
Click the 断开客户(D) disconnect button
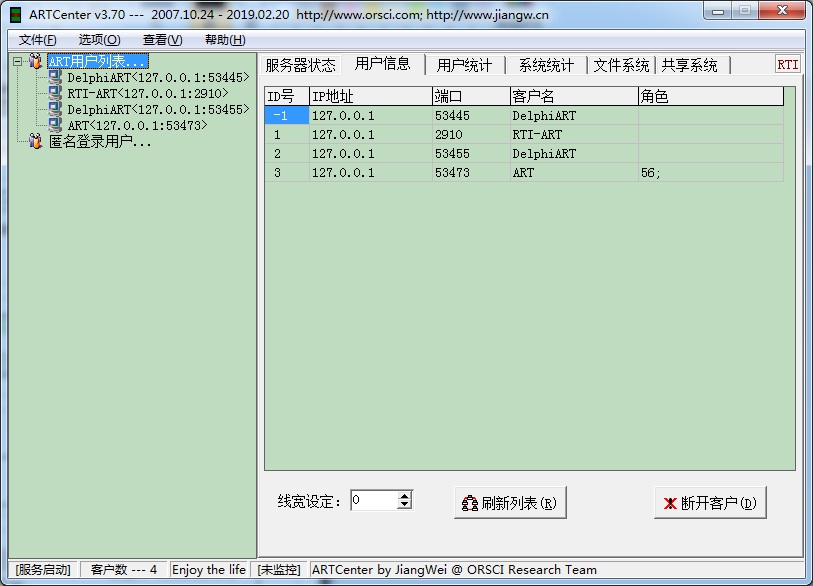coord(710,503)
